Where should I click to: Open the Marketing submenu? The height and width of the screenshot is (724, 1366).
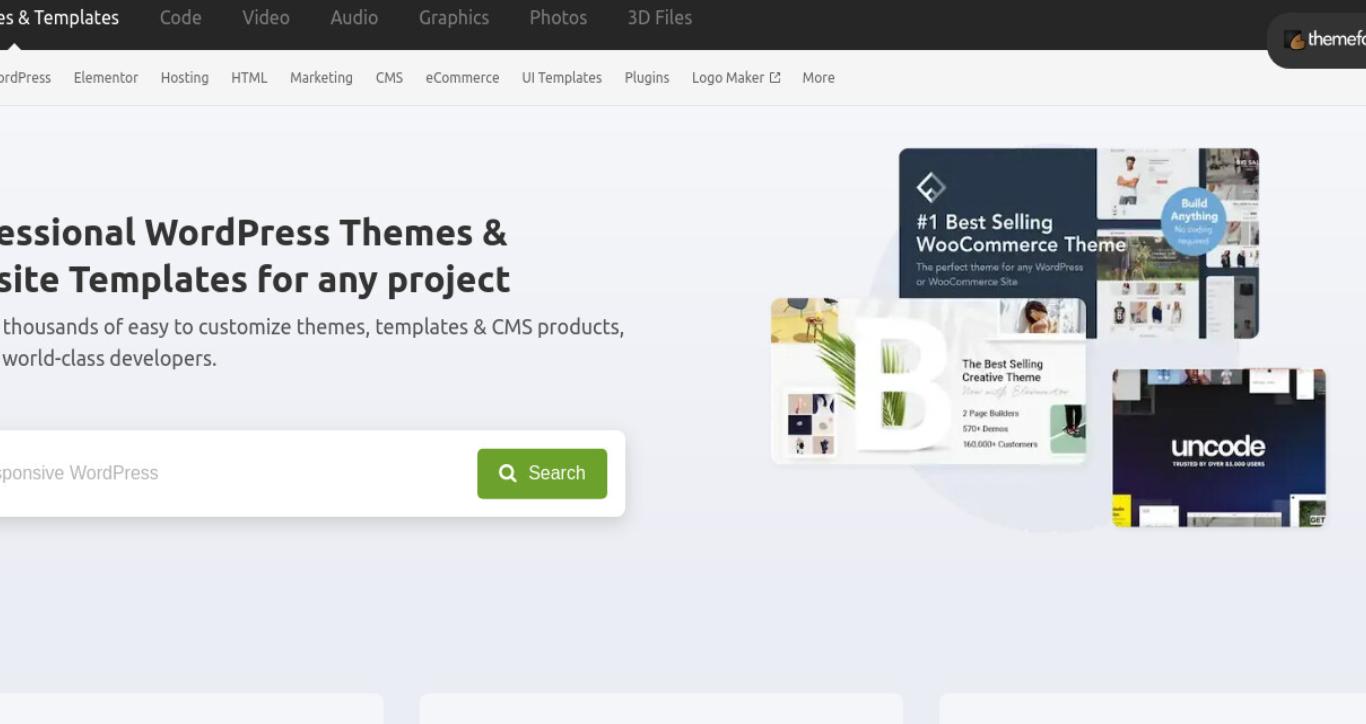coord(321,77)
